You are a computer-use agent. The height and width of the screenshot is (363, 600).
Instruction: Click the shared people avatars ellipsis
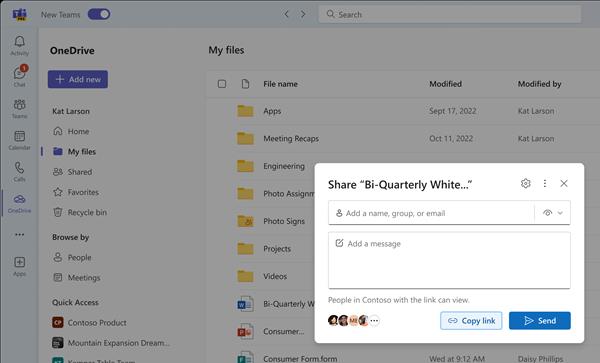pos(374,321)
